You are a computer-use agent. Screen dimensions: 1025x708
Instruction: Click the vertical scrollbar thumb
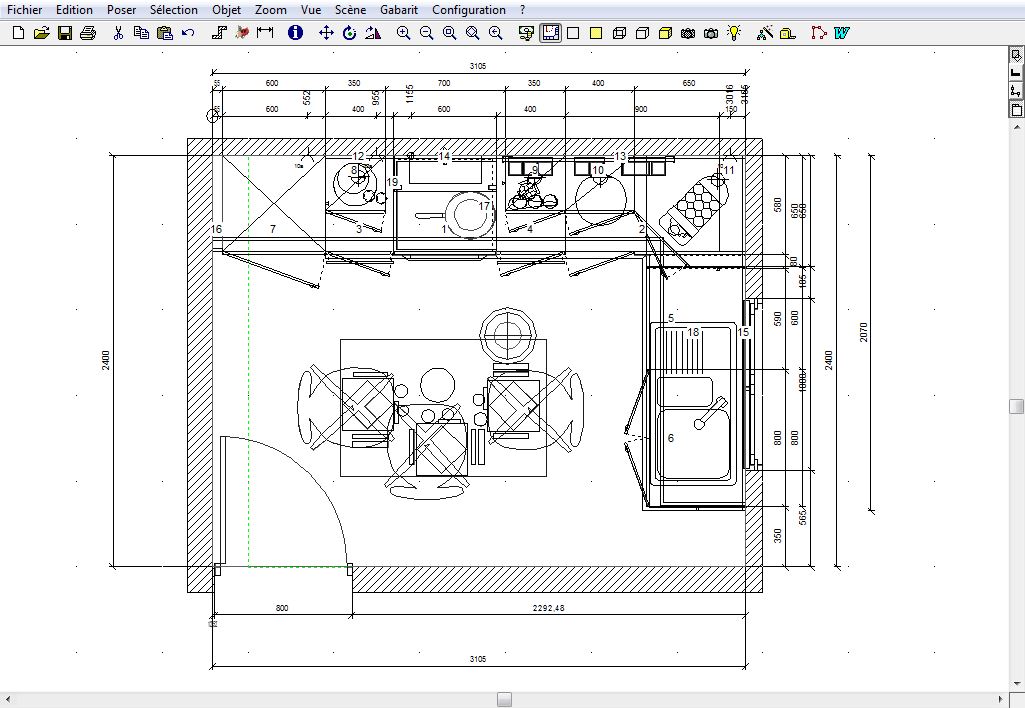tap(1016, 406)
